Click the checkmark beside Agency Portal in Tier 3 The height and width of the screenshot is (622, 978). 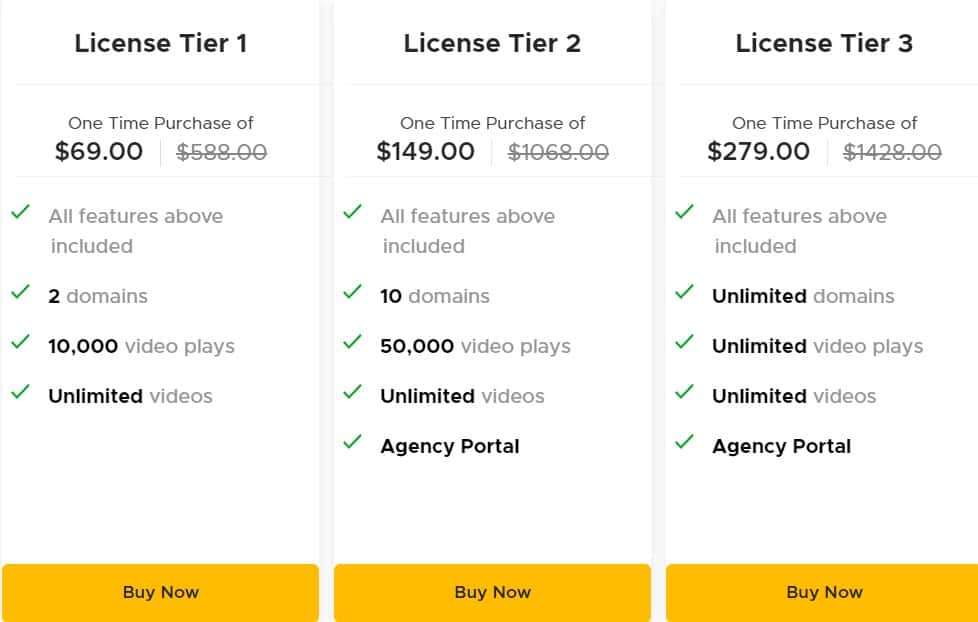pyautogui.click(x=685, y=443)
